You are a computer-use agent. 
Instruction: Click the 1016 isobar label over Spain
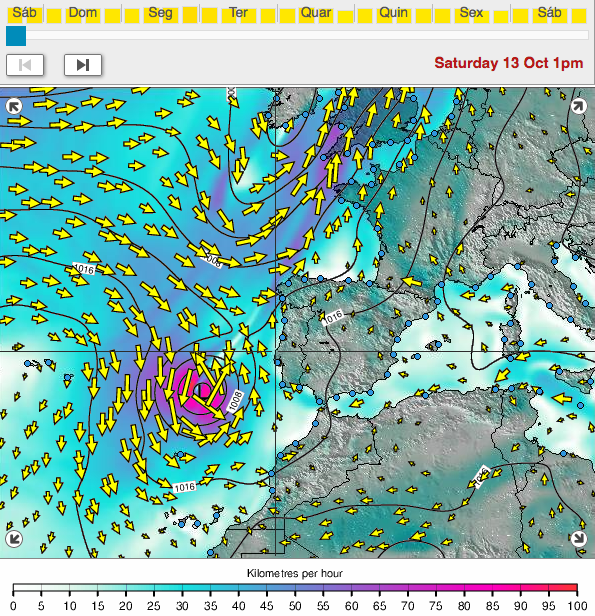tap(333, 317)
